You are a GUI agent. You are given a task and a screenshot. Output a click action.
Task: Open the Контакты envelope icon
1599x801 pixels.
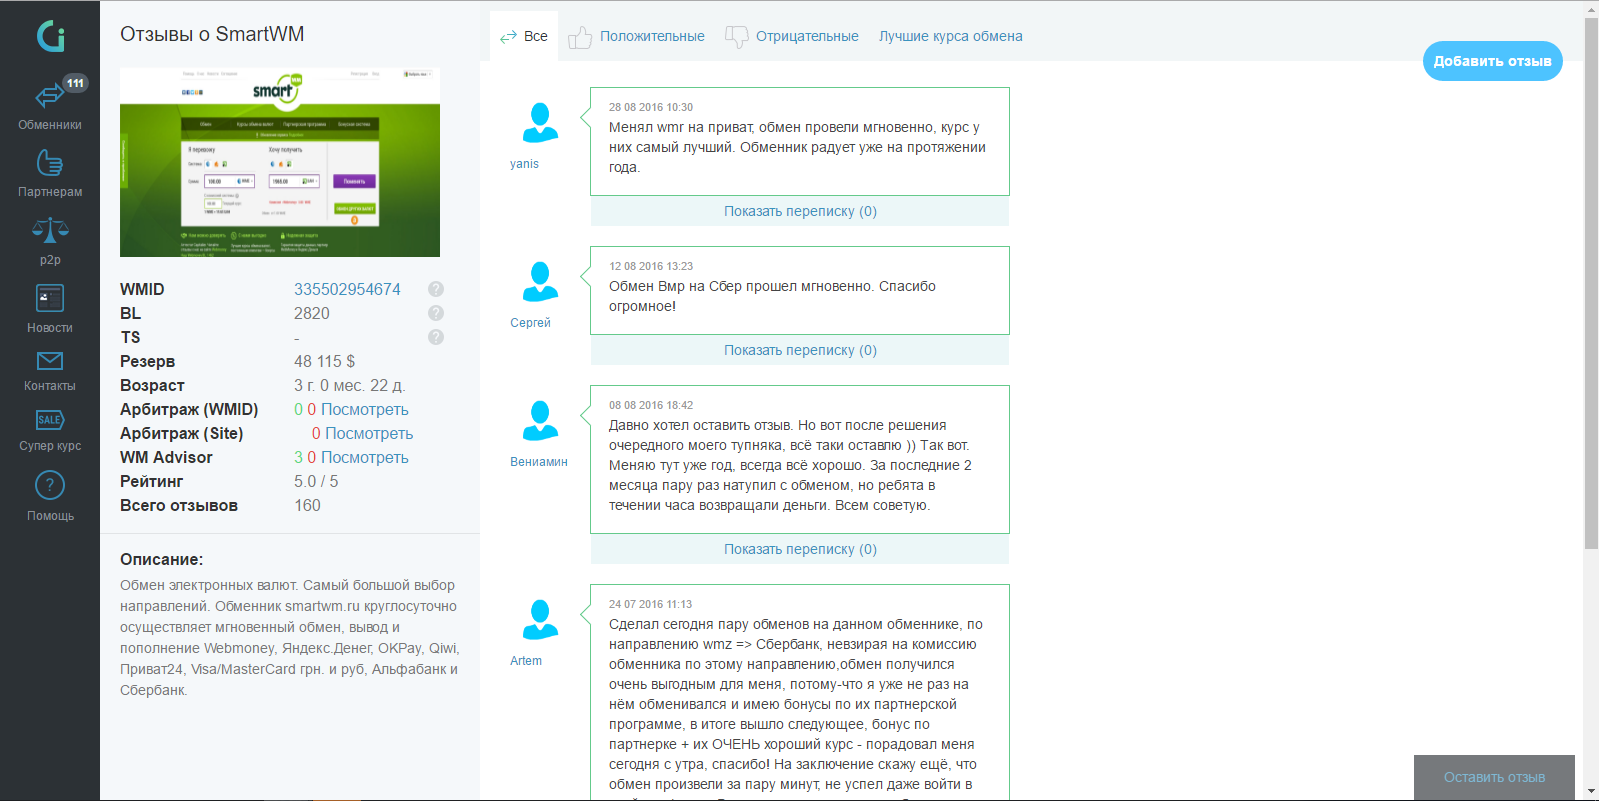[50, 360]
